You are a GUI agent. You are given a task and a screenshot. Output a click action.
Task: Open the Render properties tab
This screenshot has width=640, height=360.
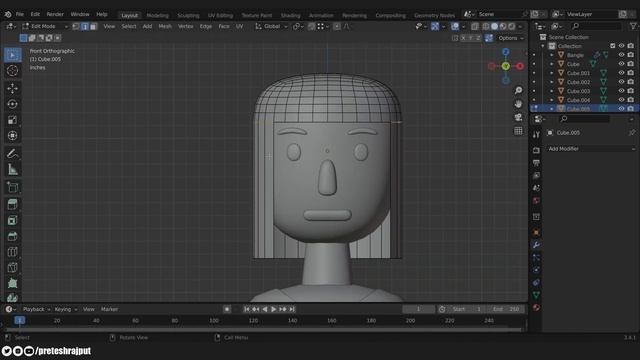pos(536,151)
